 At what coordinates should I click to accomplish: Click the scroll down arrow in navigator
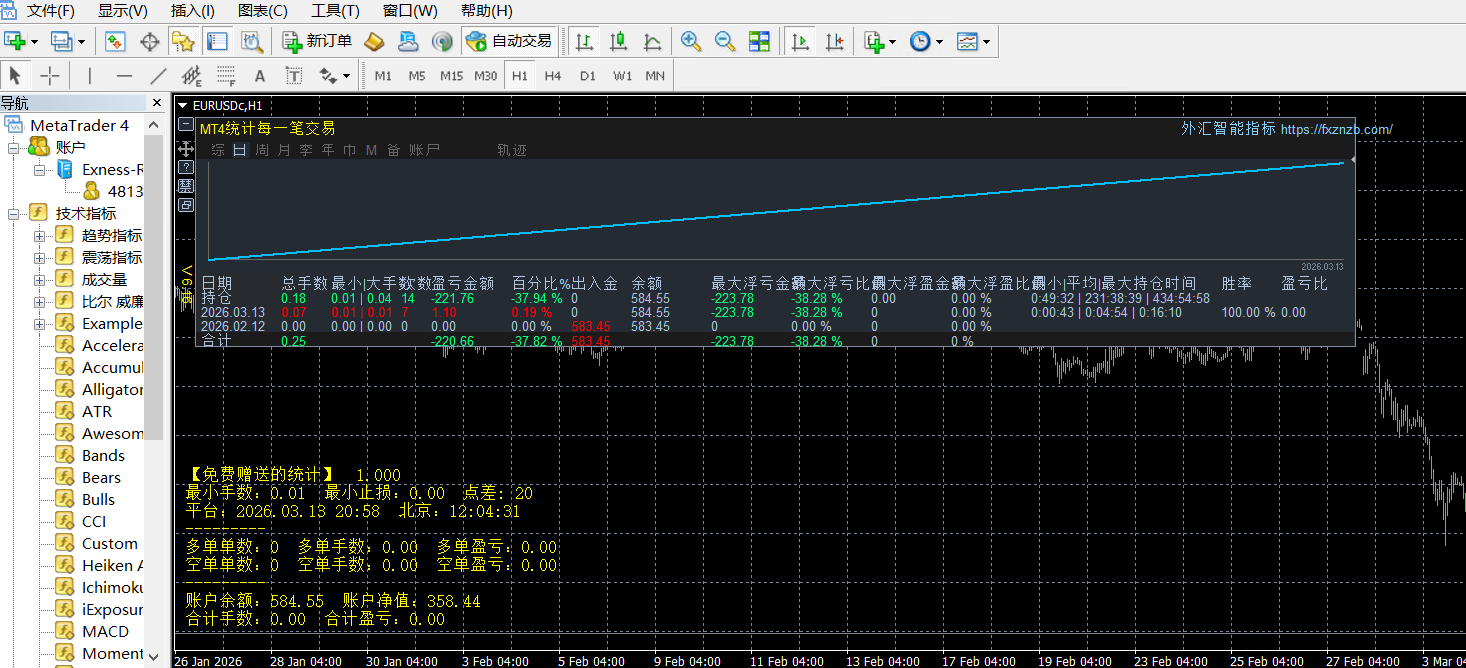tap(153, 655)
